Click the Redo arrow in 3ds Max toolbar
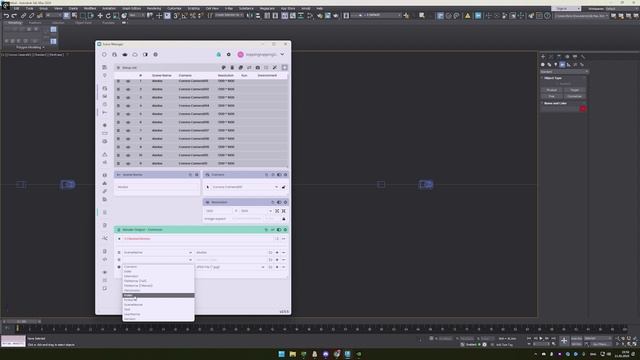The image size is (640, 360). click(14, 16)
